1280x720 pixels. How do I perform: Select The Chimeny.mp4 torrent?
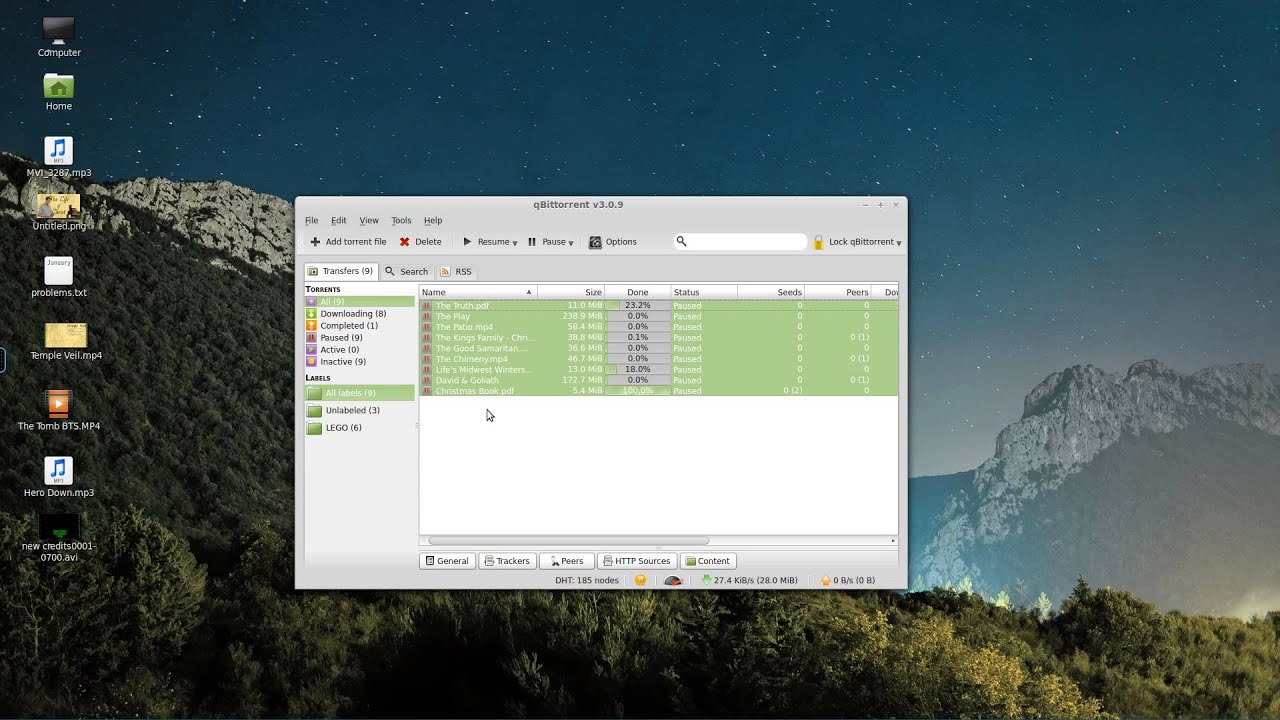[x=658, y=359]
